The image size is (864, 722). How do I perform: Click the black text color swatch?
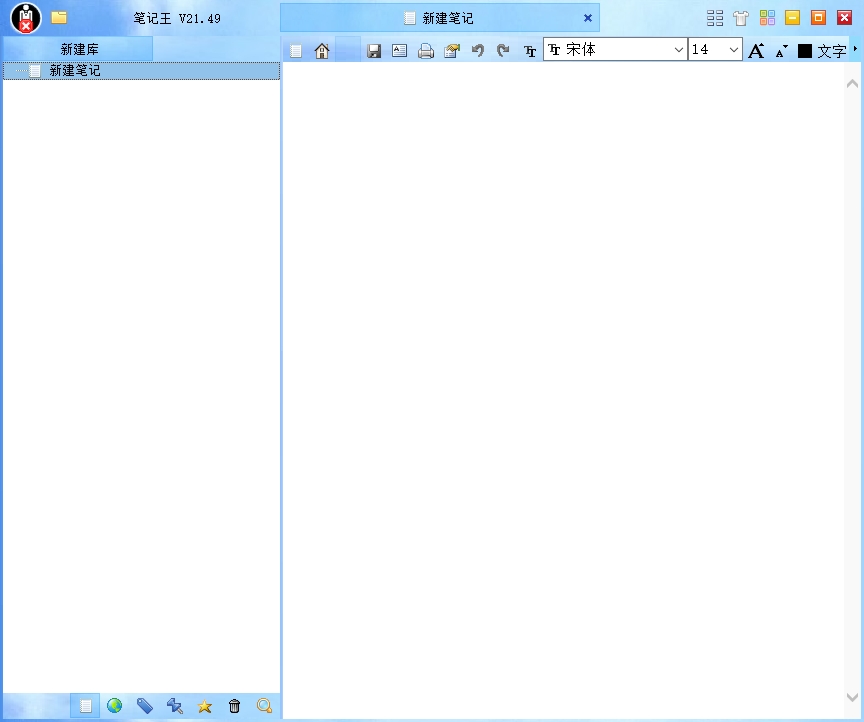pyautogui.click(x=804, y=51)
